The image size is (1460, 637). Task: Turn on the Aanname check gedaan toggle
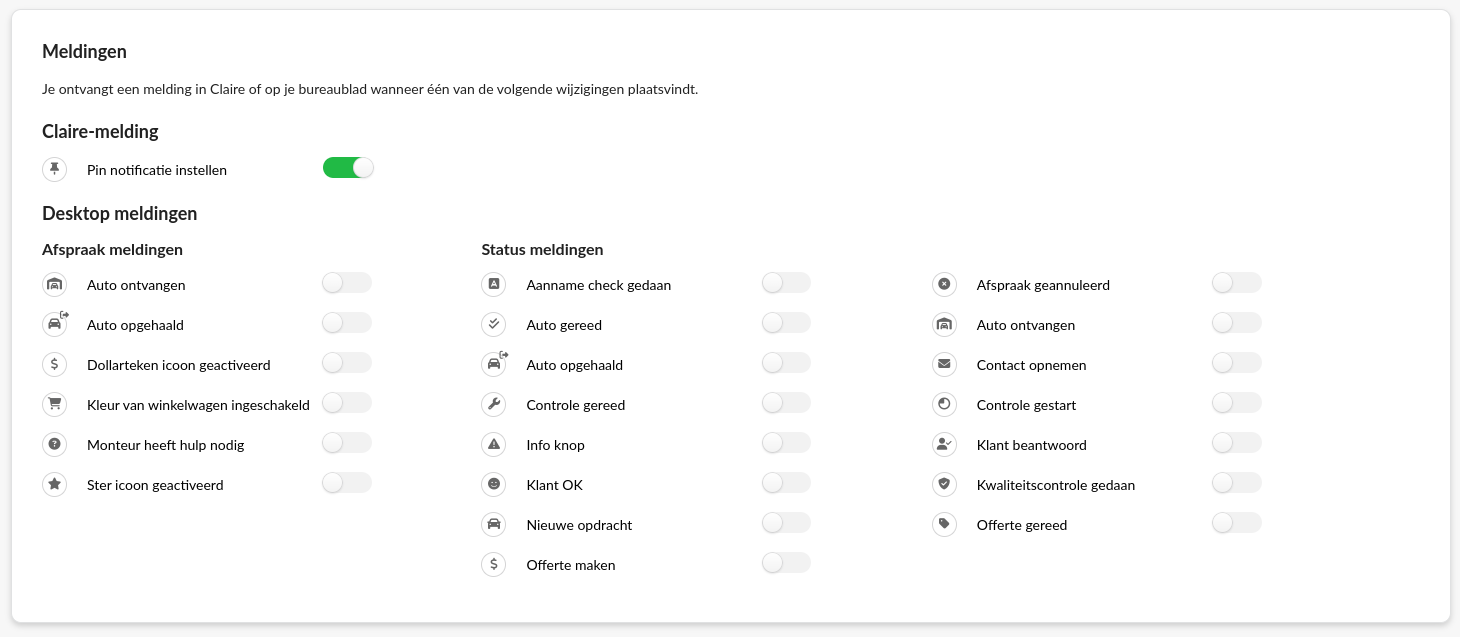tap(786, 283)
